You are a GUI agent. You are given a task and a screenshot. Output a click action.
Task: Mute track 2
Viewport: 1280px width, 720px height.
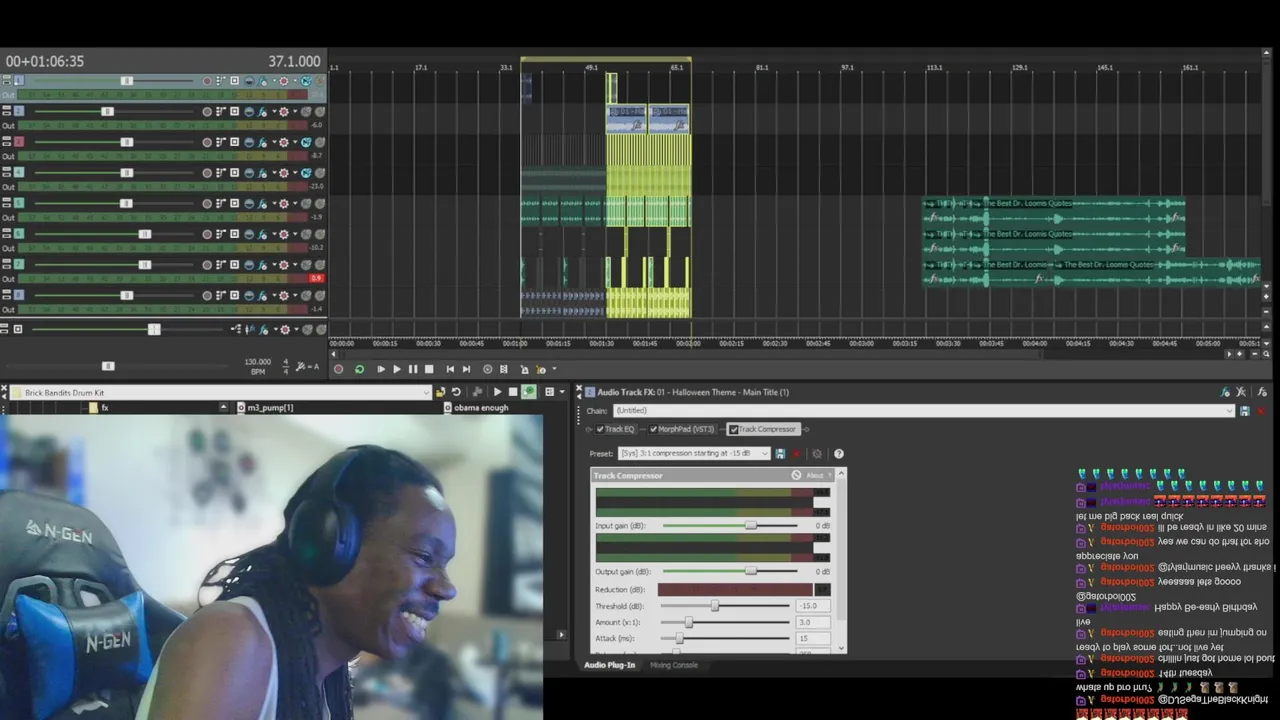306,111
